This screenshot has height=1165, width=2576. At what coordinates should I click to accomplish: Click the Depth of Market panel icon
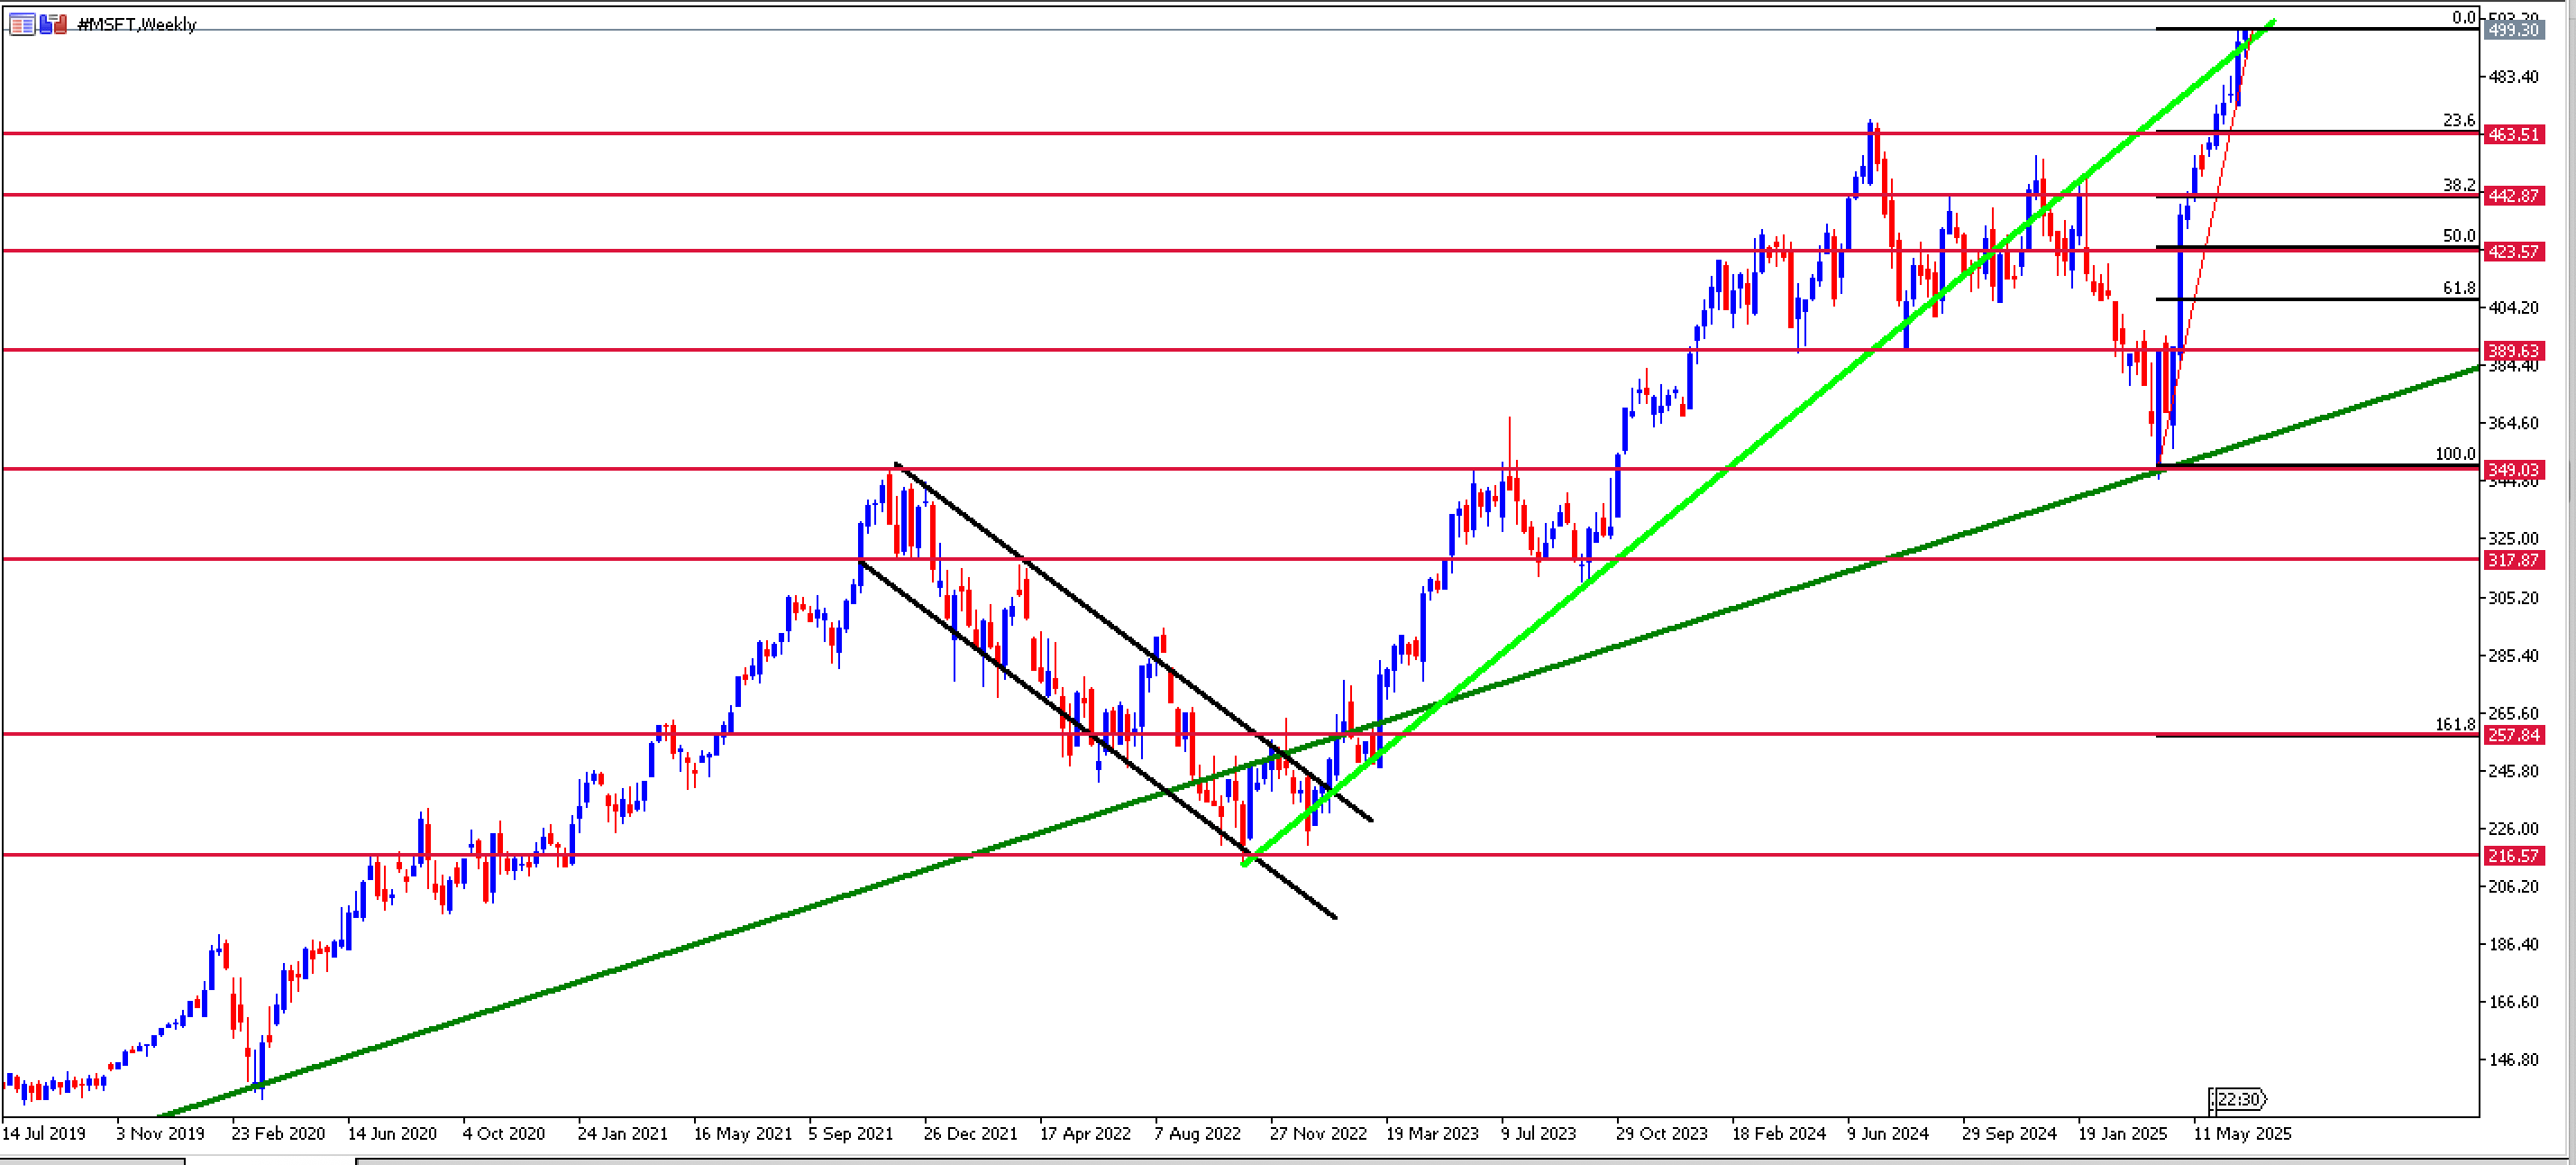21,24
